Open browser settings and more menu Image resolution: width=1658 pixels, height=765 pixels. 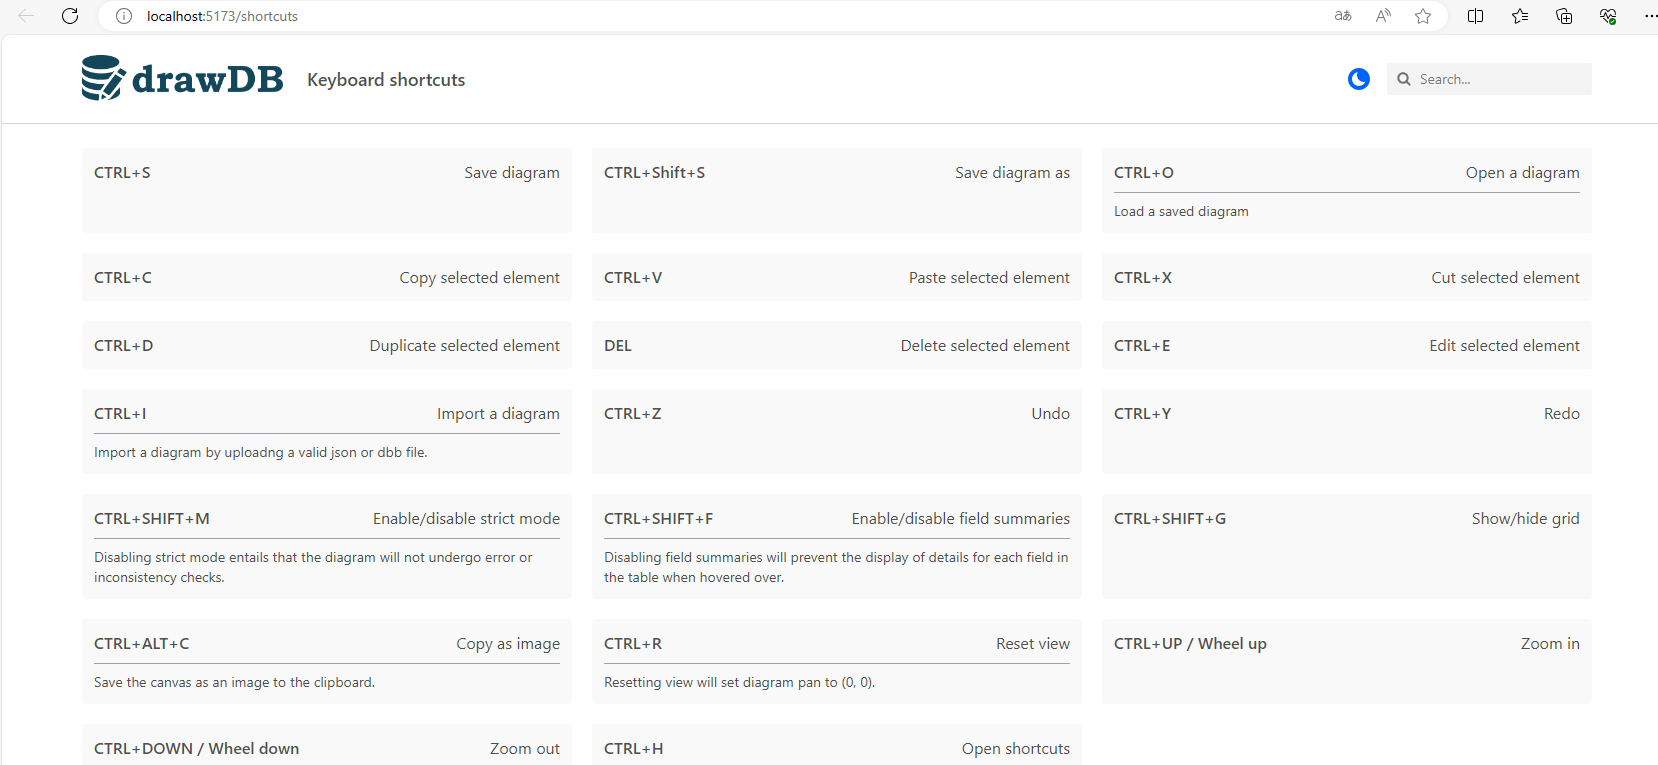1650,16
